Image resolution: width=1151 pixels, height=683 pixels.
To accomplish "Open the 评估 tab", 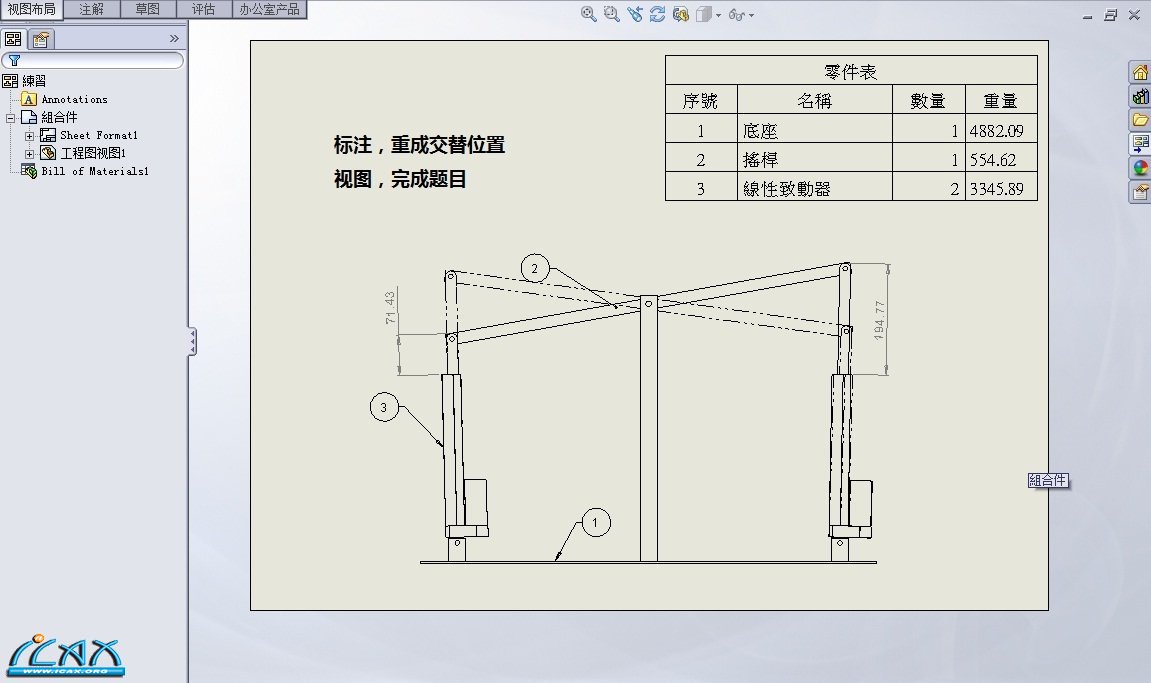I will pyautogui.click(x=203, y=9).
